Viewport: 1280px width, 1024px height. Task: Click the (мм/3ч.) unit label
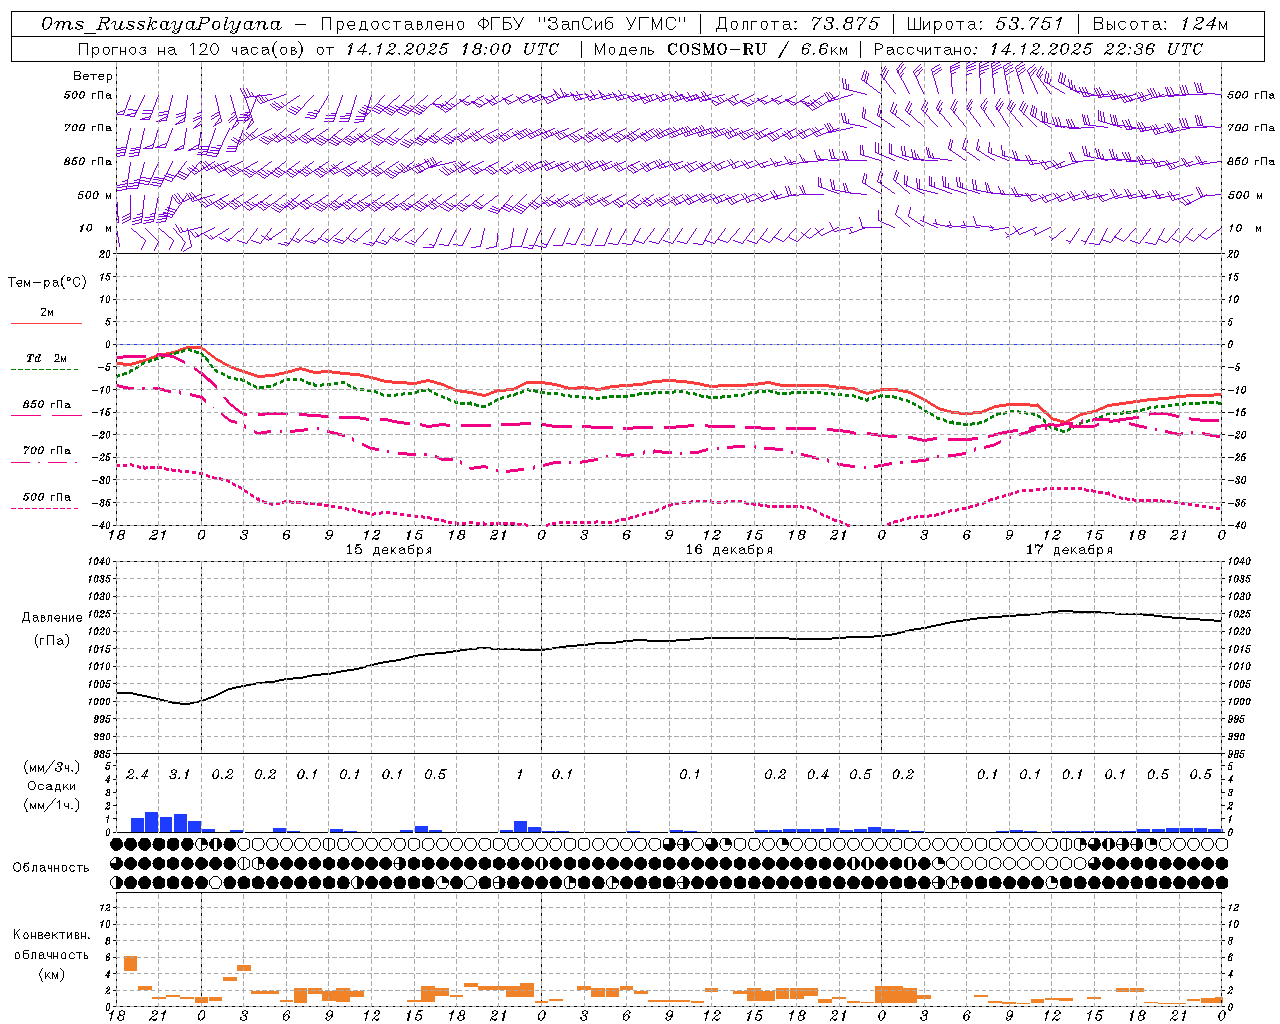(x=52, y=767)
